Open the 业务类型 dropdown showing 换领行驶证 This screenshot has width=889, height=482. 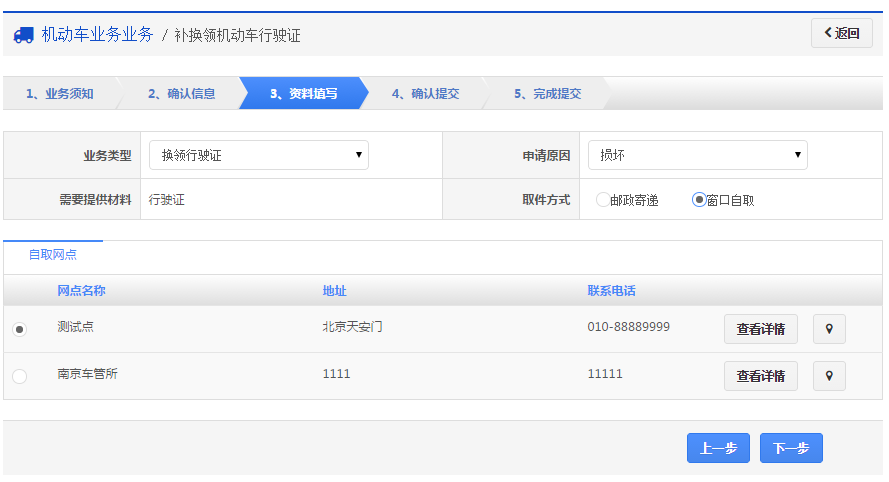(259, 155)
